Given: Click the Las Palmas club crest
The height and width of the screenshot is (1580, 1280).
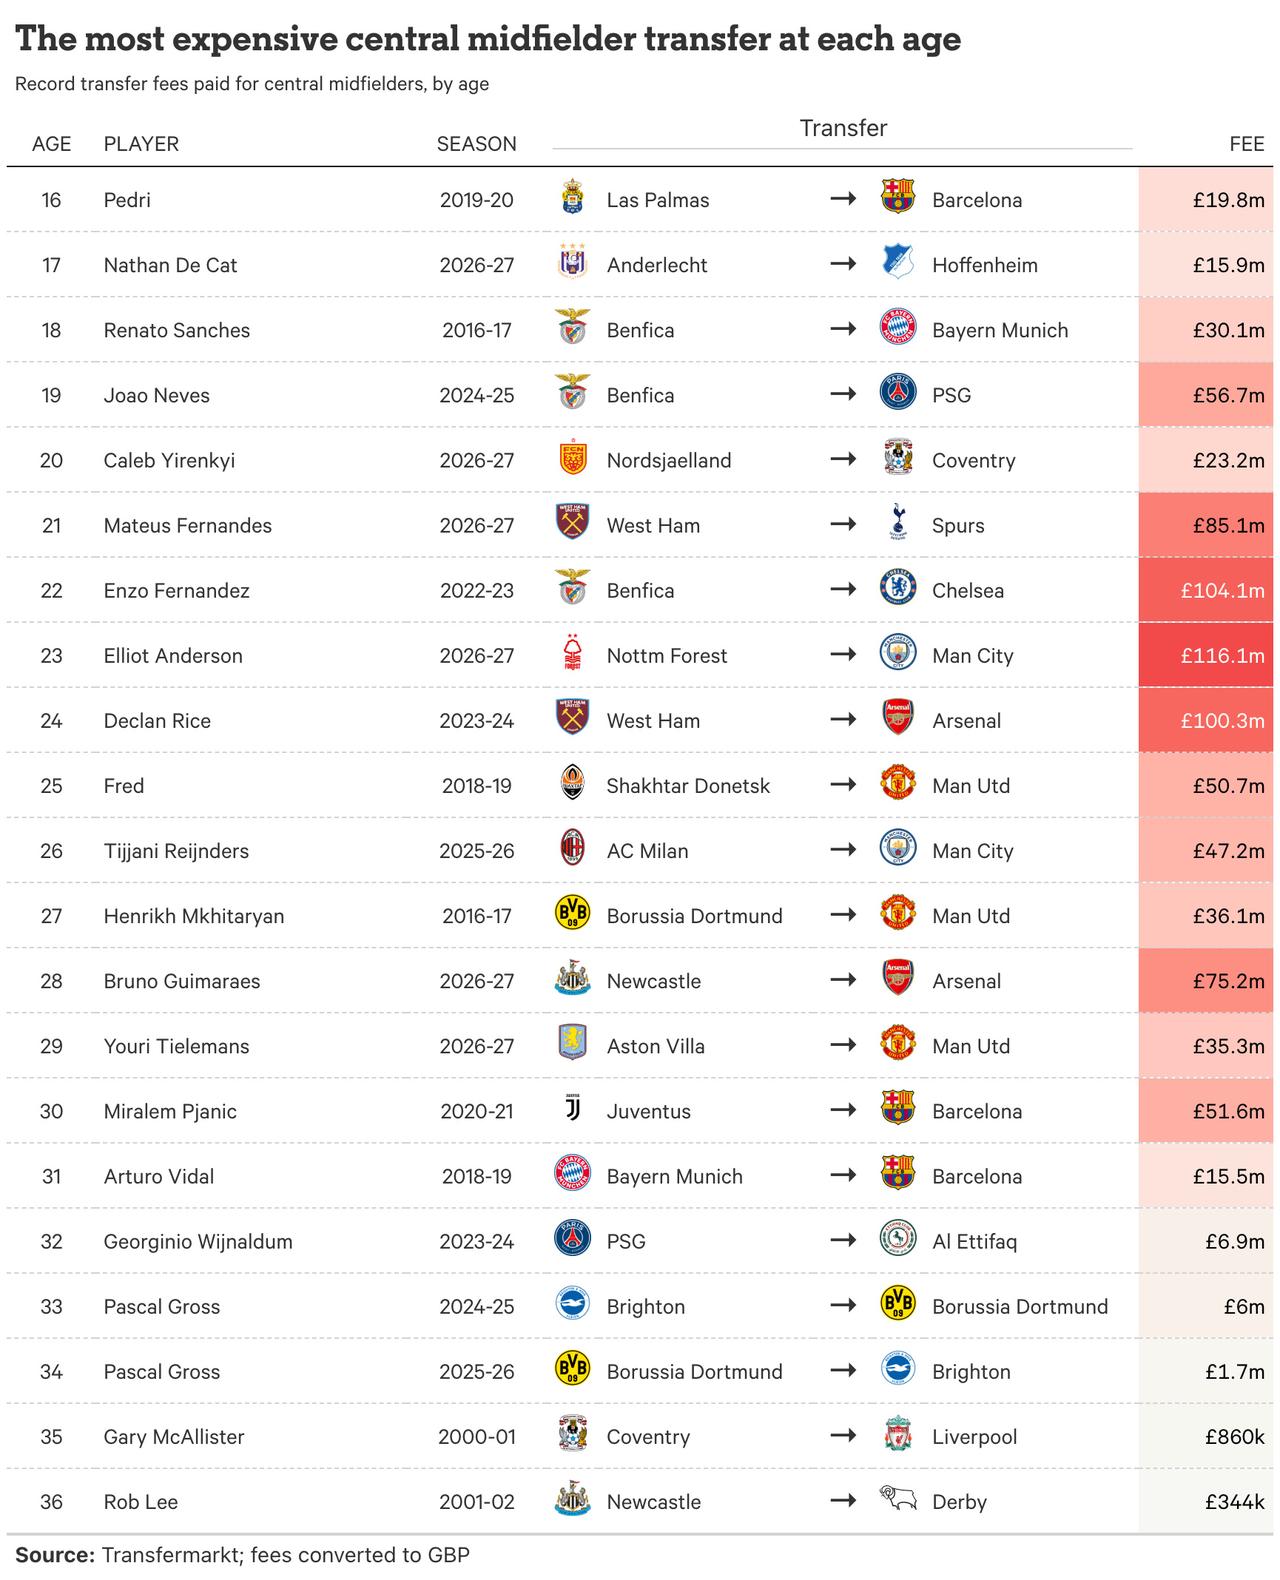Looking at the screenshot, I should pyautogui.click(x=573, y=199).
